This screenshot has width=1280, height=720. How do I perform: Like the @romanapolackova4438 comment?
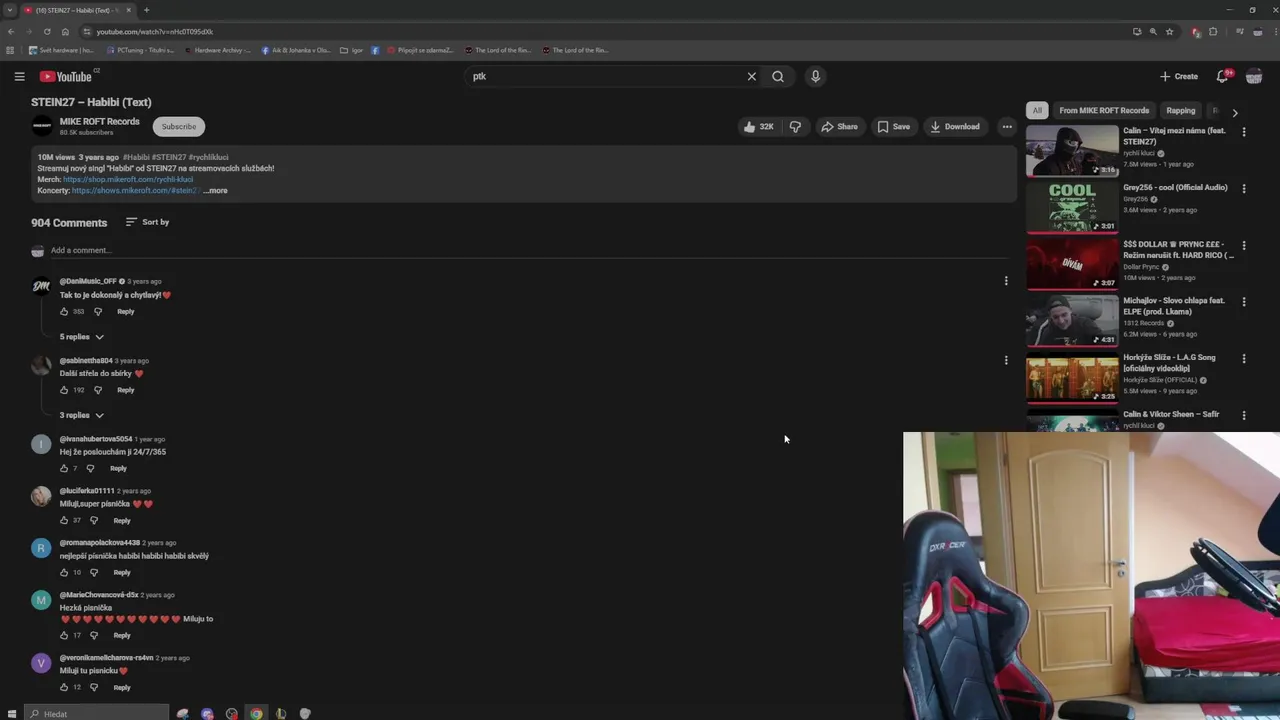pyautogui.click(x=64, y=572)
